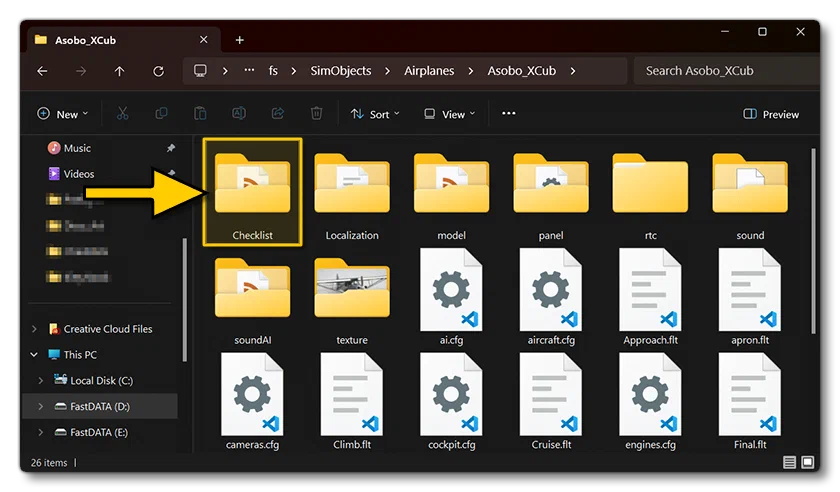
Task: Navigate to fs in address path
Action: pos(273,71)
